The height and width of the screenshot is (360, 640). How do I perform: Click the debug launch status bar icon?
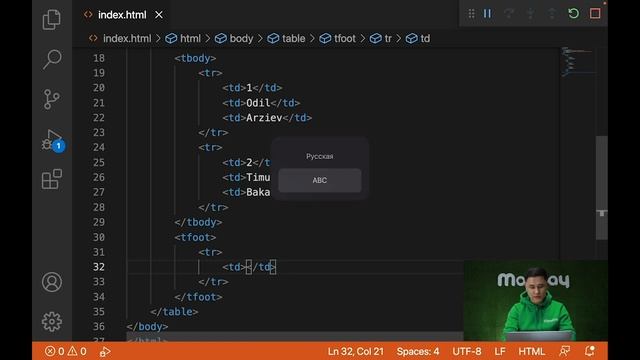pos(105,351)
